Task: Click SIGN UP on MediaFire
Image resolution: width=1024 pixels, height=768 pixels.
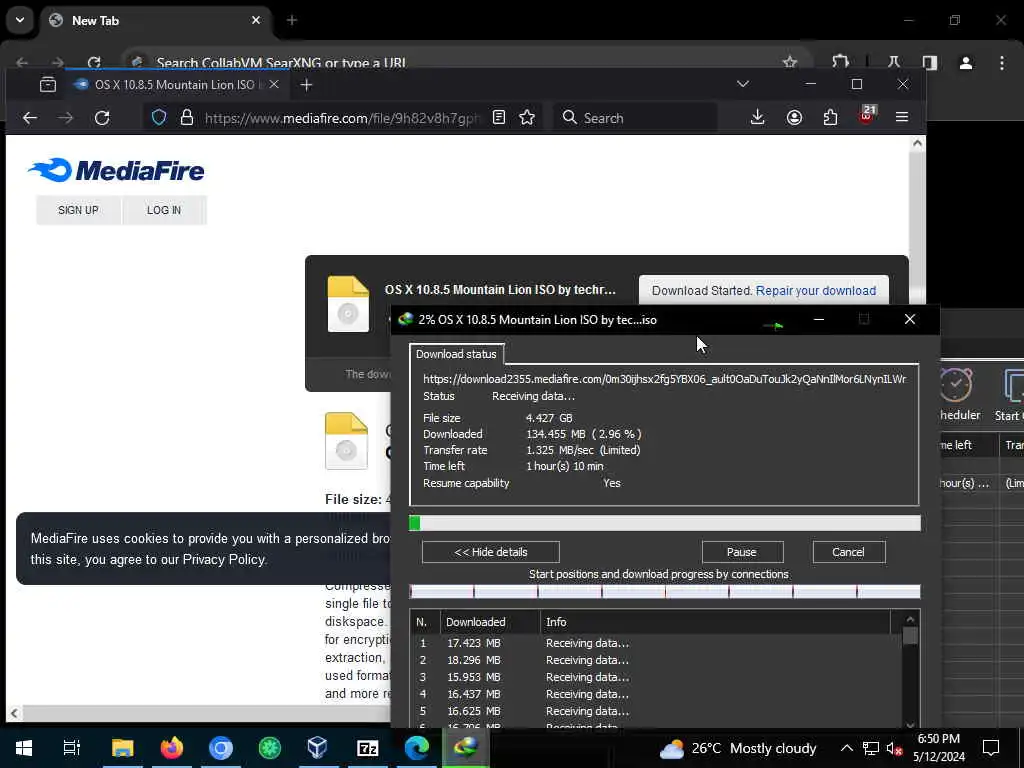Action: (x=78, y=210)
